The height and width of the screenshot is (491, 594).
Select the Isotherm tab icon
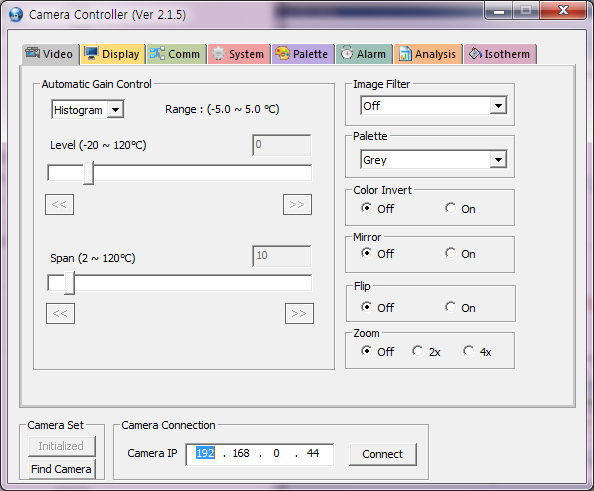[x=475, y=53]
